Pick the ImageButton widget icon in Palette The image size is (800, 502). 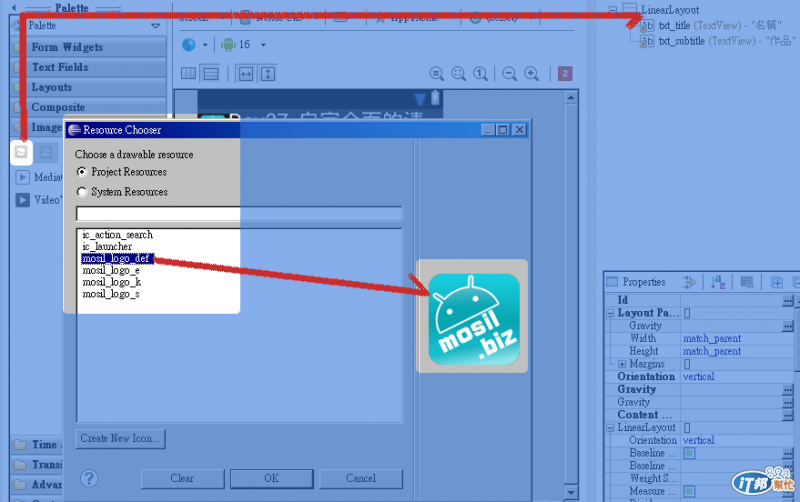click(45, 152)
